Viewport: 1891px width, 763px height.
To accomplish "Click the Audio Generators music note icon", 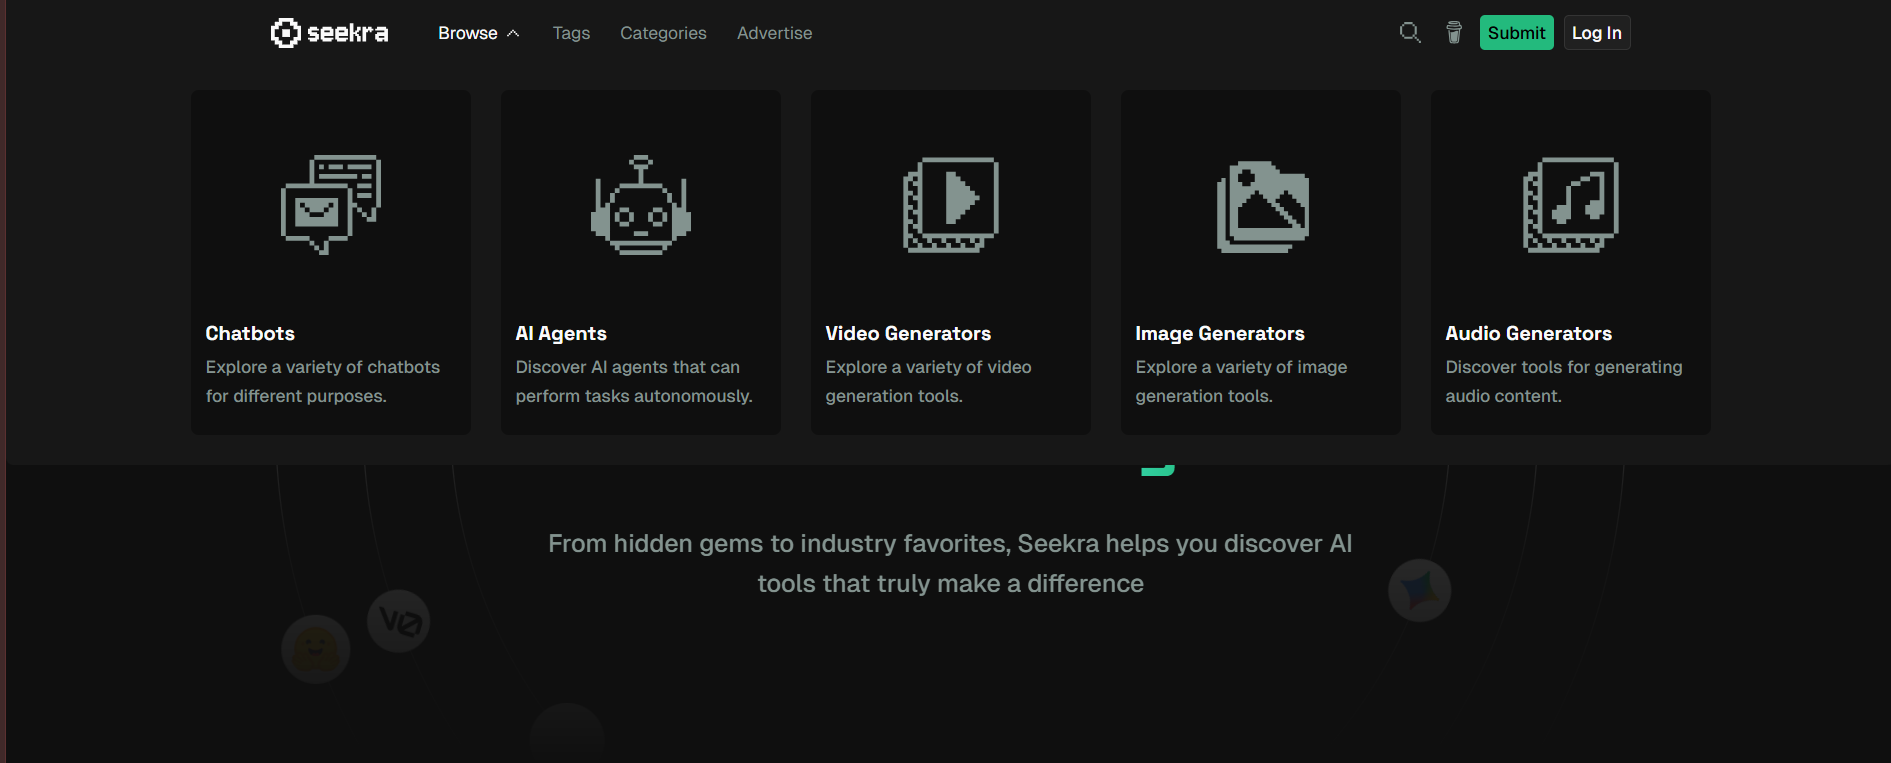I will click(1571, 205).
